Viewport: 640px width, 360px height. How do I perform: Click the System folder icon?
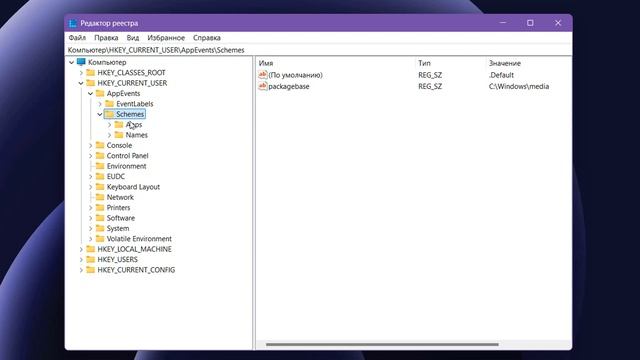coord(100,228)
